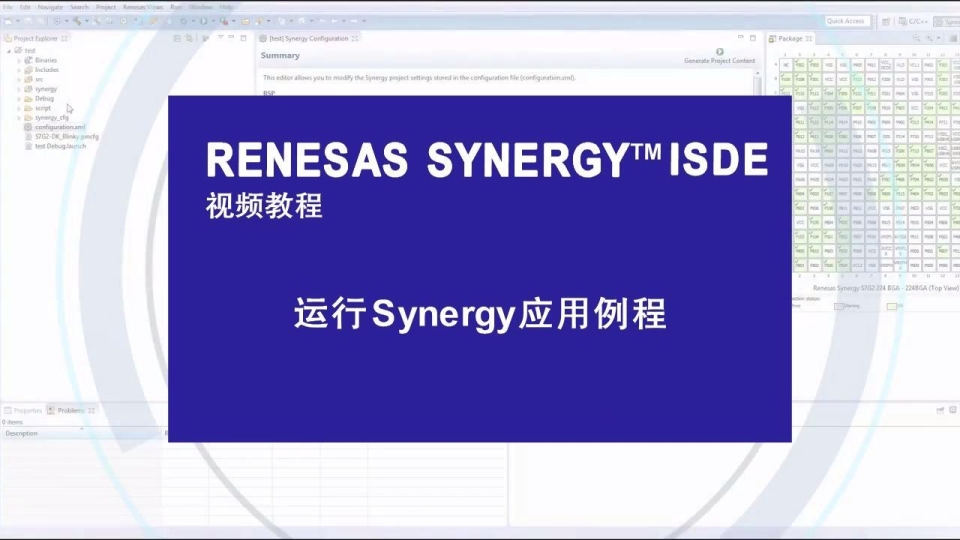Viewport: 960px width, 540px height.
Task: Close the Package view tab
Action: (809, 39)
